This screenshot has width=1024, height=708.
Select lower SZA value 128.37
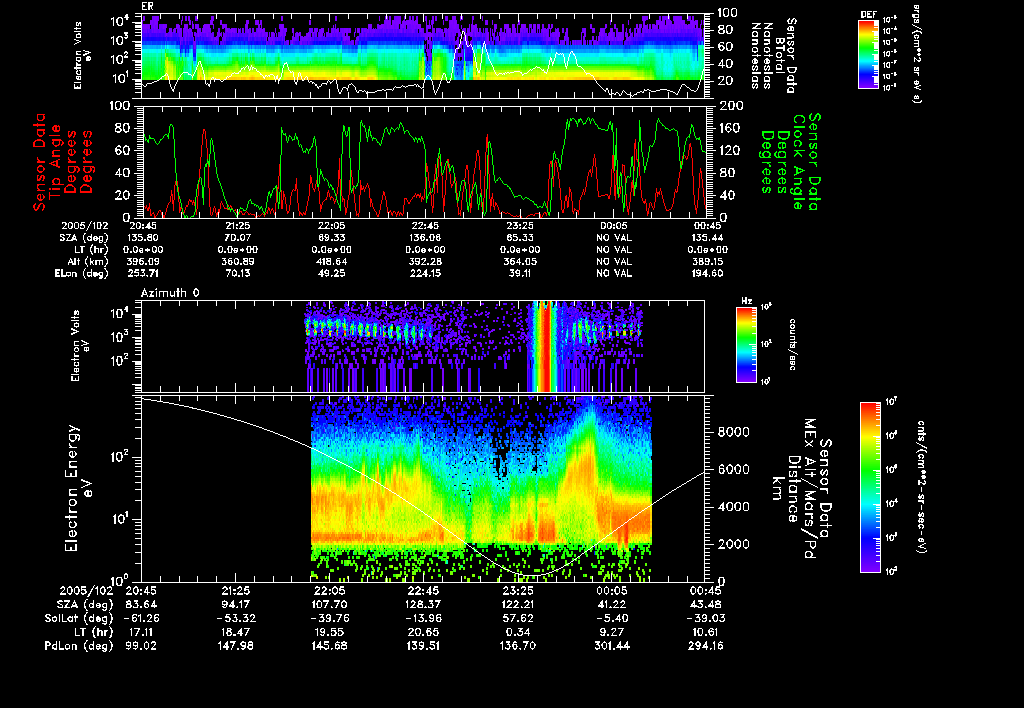click(423, 605)
